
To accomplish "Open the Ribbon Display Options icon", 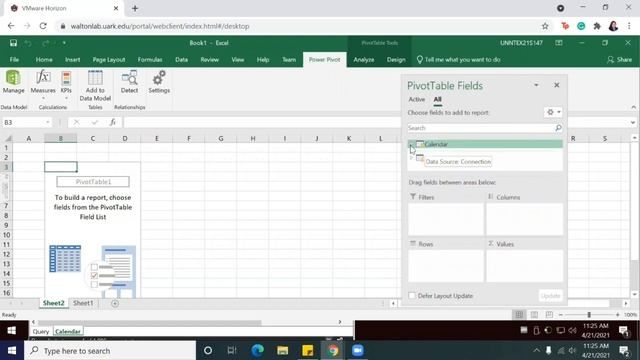I will click(559, 43).
